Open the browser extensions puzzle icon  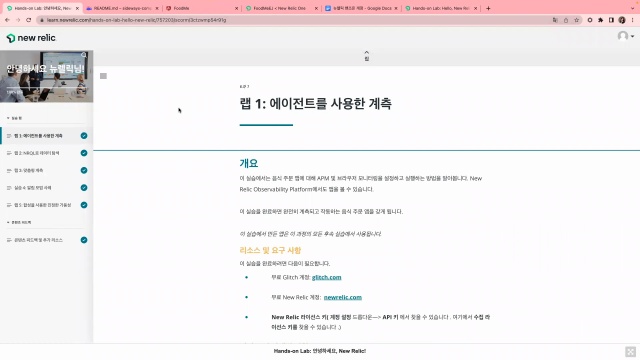point(600,20)
